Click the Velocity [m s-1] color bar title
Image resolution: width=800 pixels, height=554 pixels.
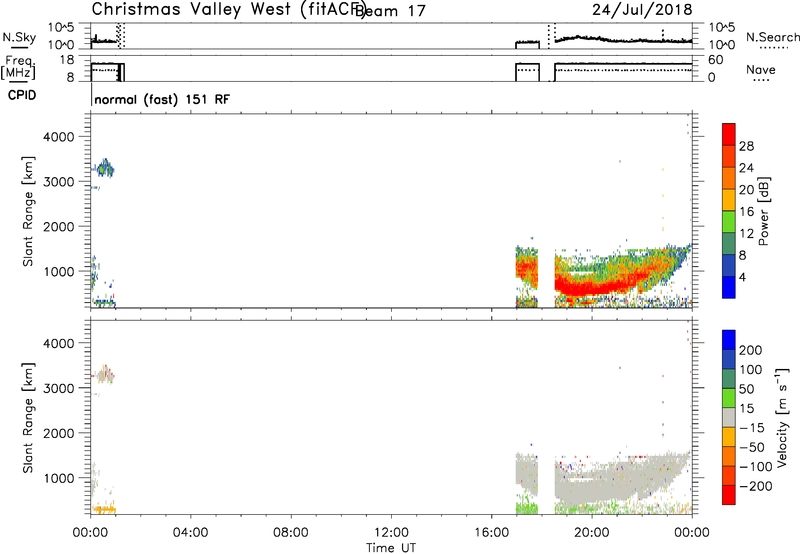(x=782, y=417)
